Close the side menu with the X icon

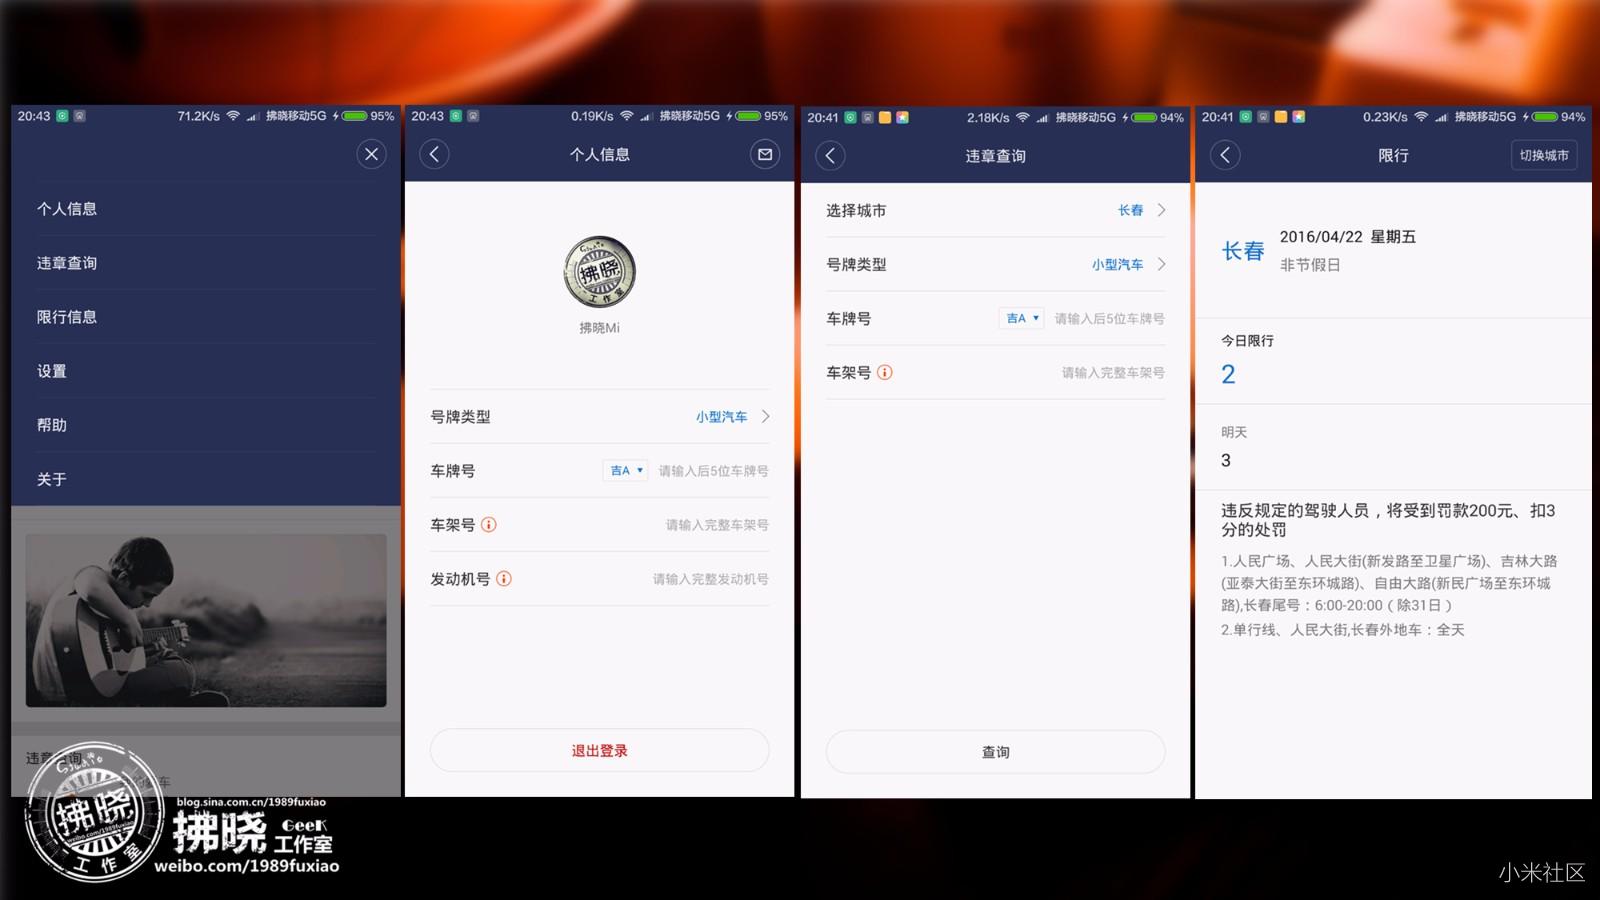click(371, 155)
